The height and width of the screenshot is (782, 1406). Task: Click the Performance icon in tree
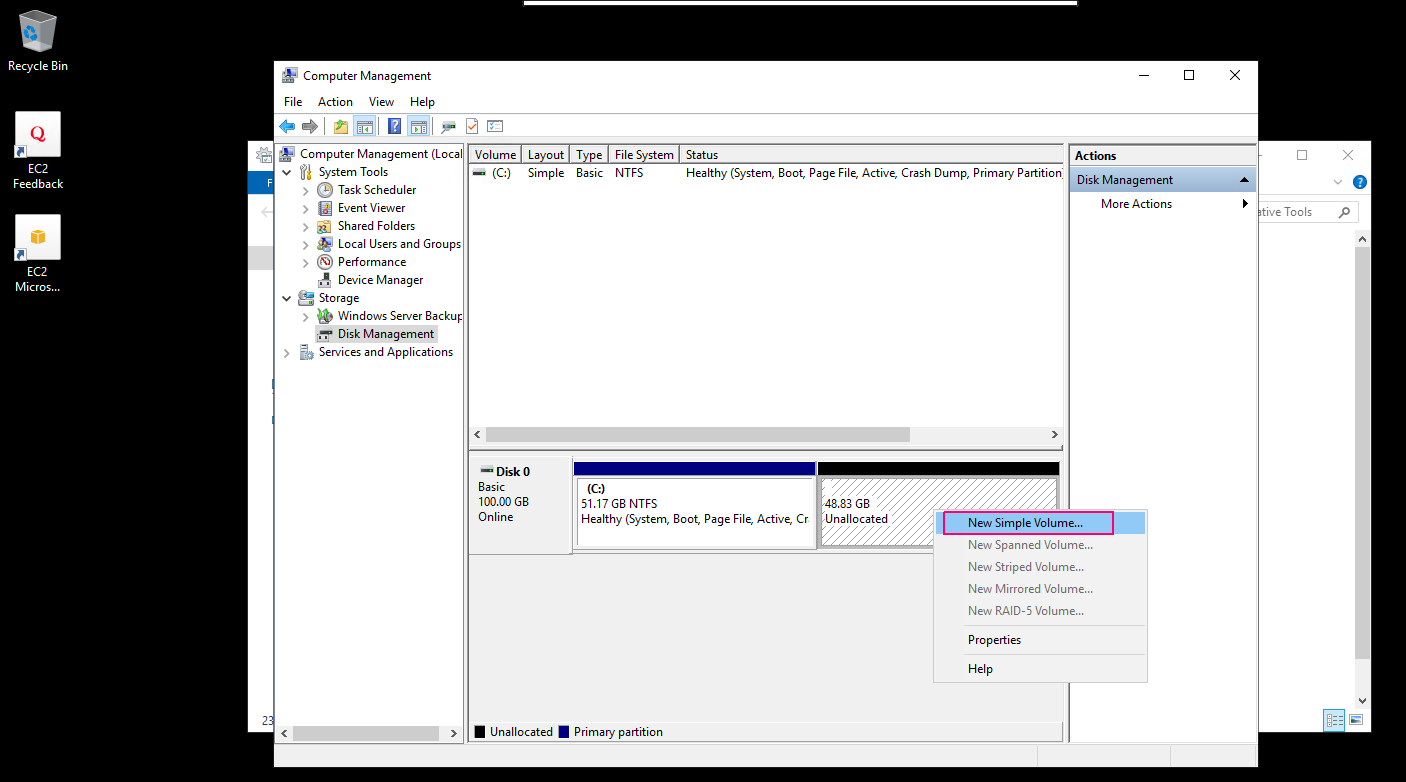click(325, 262)
